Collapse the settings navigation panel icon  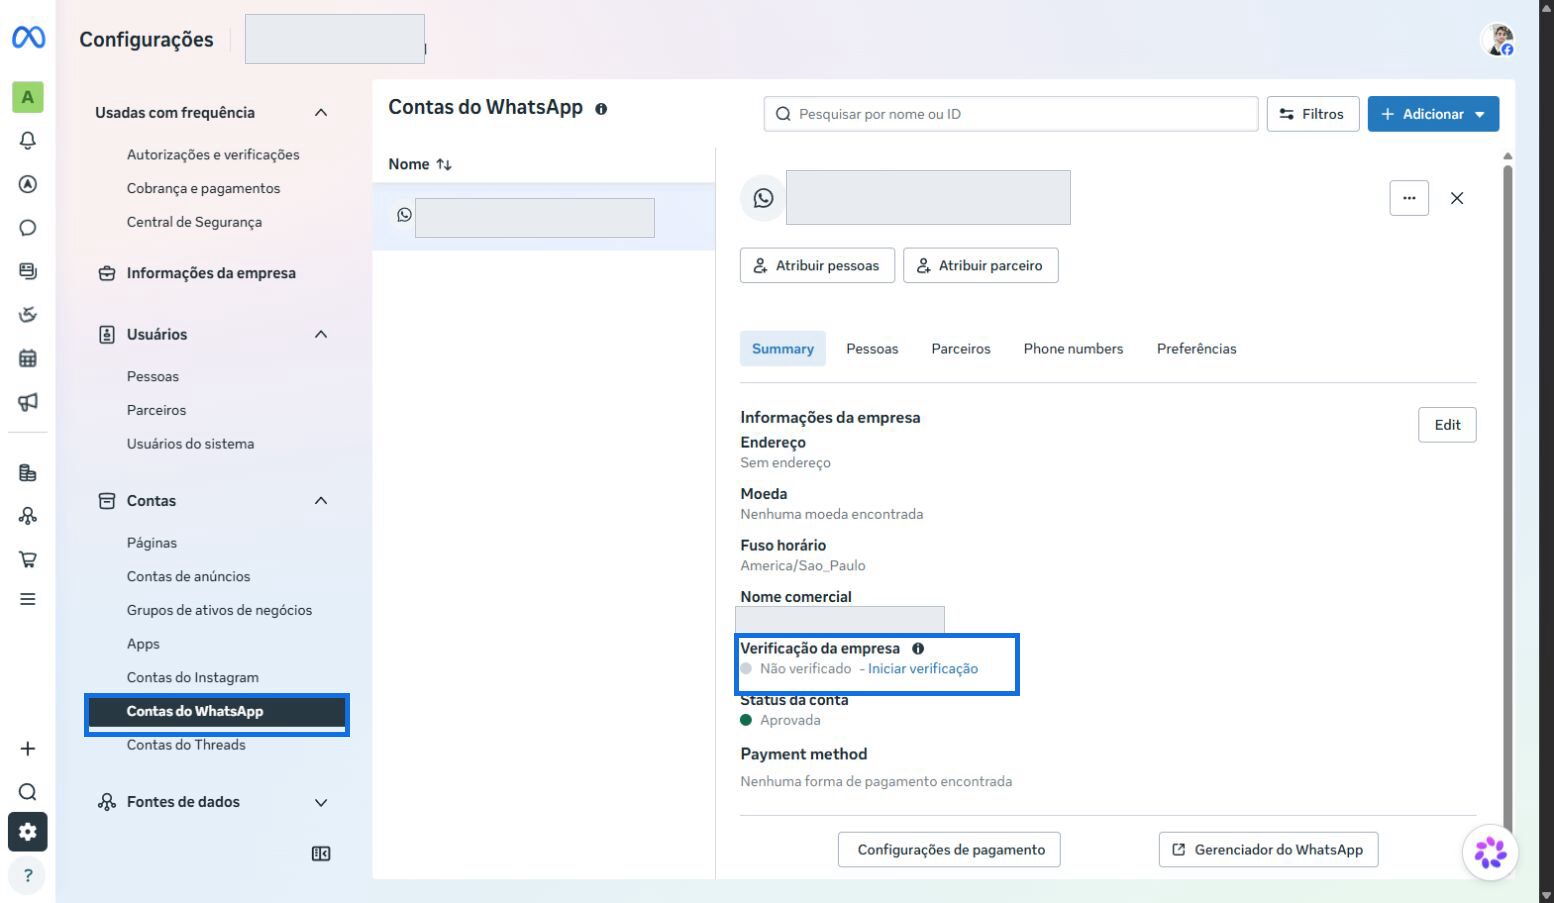[321, 854]
